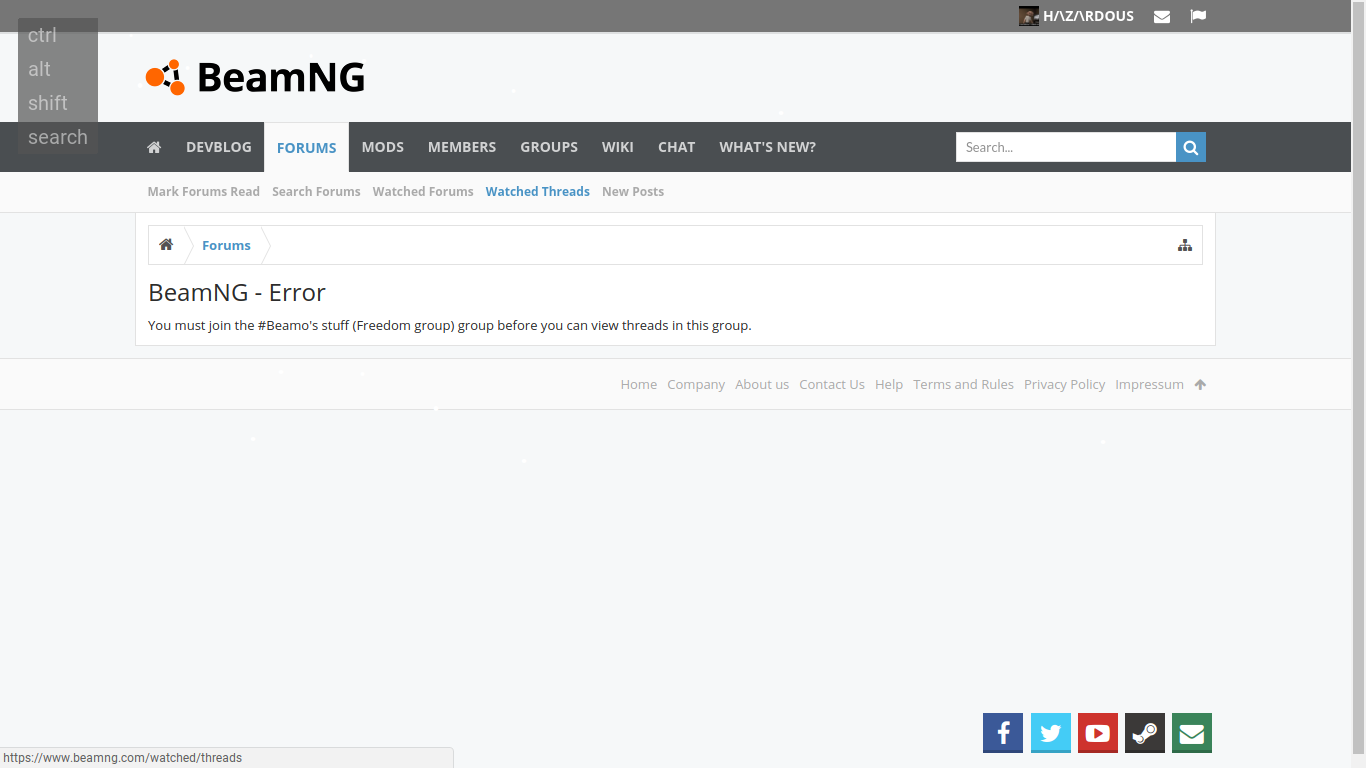Open the YouTube social icon

[x=1098, y=733]
